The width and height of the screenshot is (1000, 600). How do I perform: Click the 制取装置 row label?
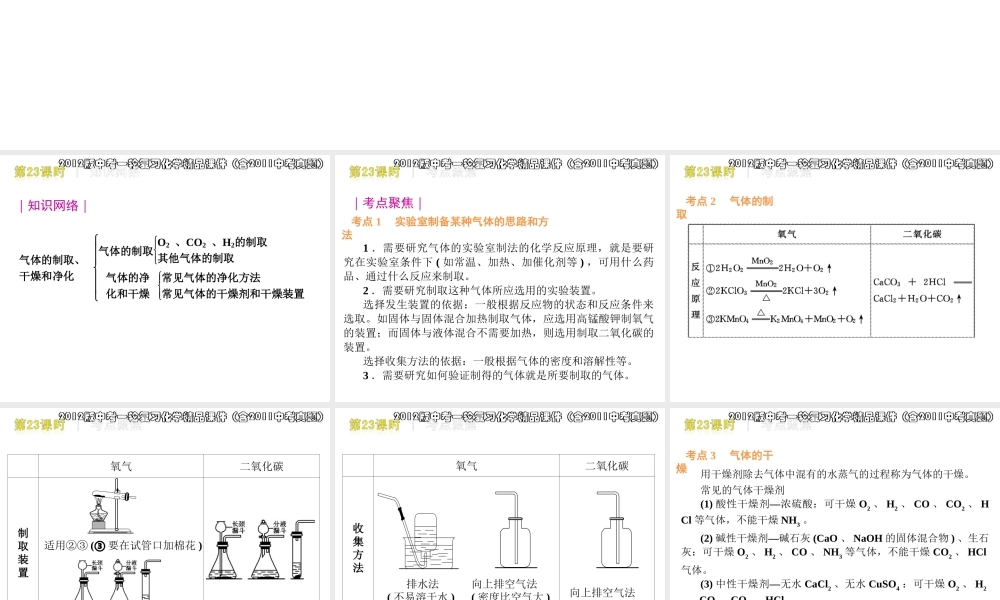point(23,552)
